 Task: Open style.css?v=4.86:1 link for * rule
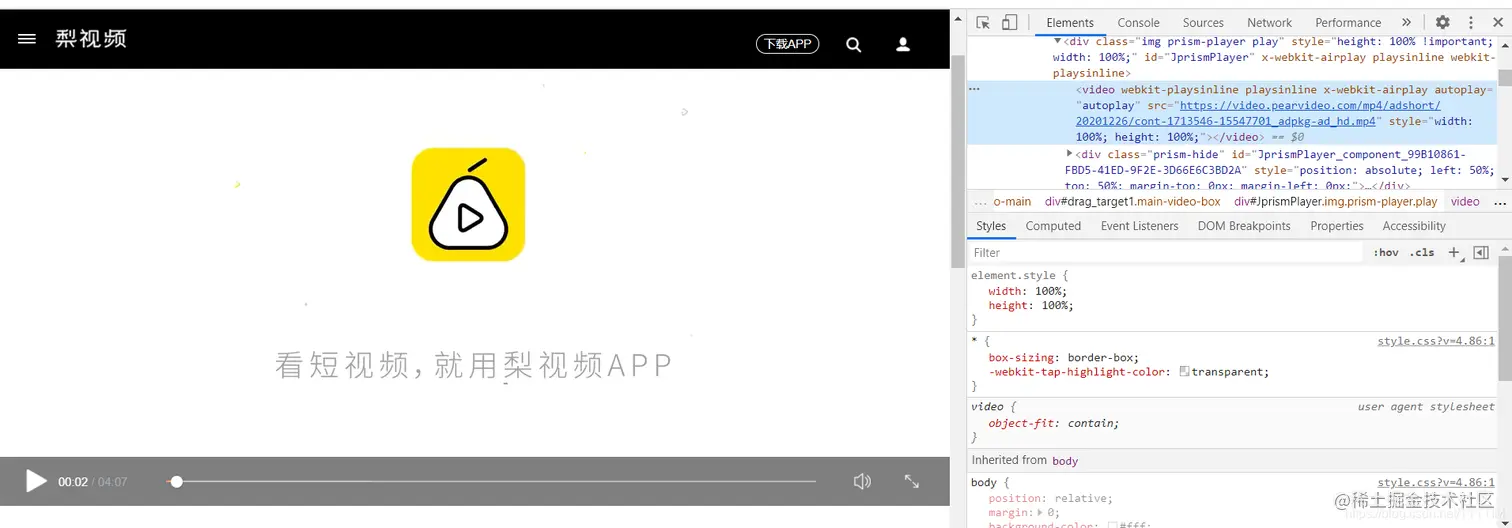[x=1436, y=341]
